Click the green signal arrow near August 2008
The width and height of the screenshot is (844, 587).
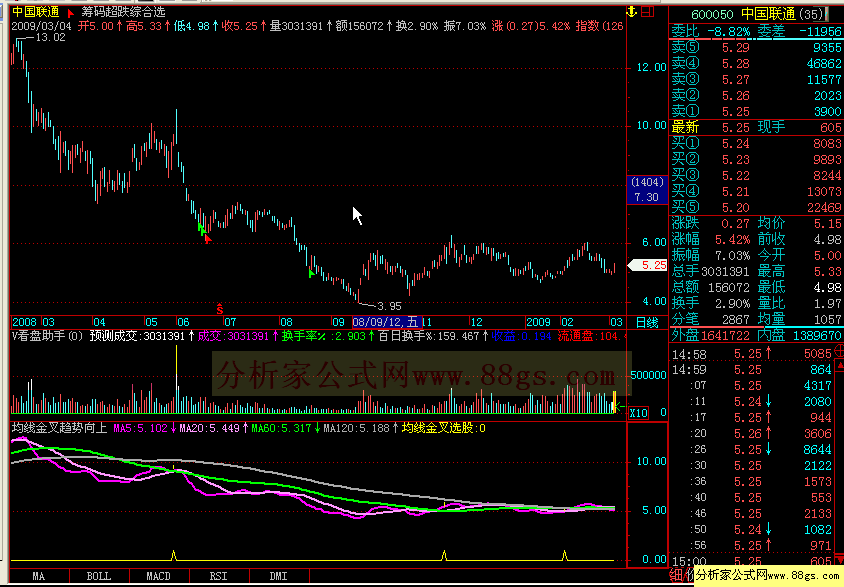(311, 273)
